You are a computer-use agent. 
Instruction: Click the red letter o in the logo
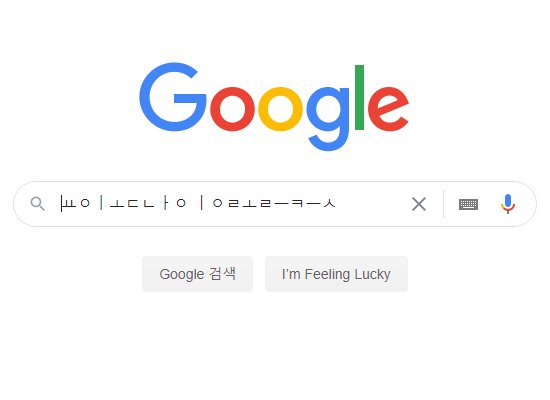(233, 109)
